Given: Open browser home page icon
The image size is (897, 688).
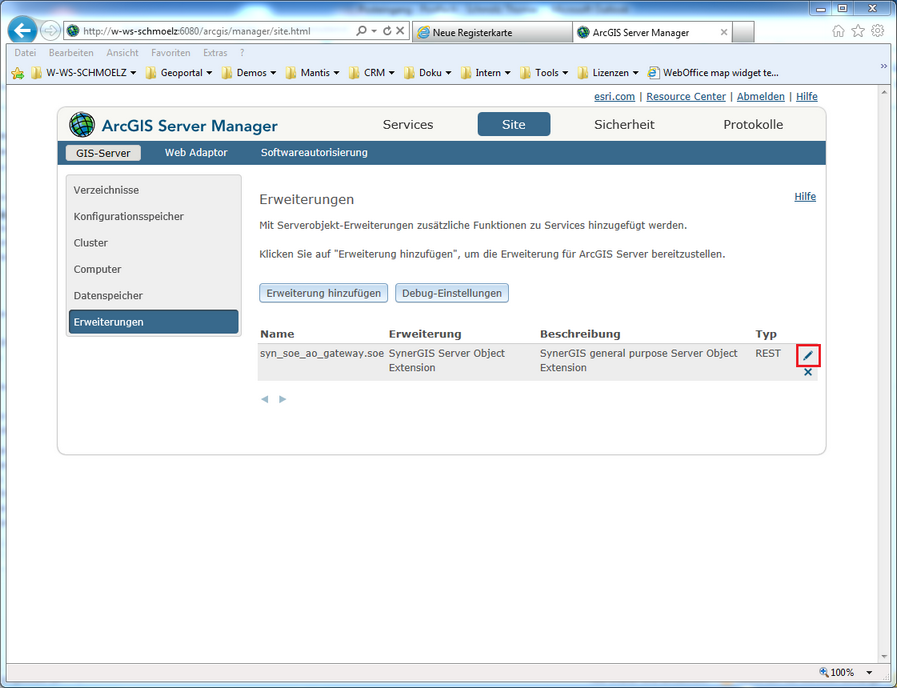Looking at the screenshot, I should 838,31.
